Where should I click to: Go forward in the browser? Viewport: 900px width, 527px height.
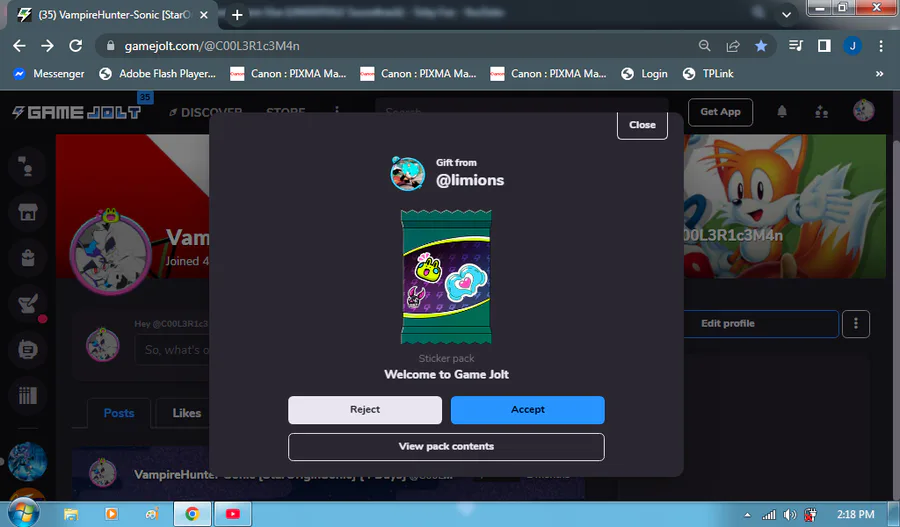coord(47,46)
